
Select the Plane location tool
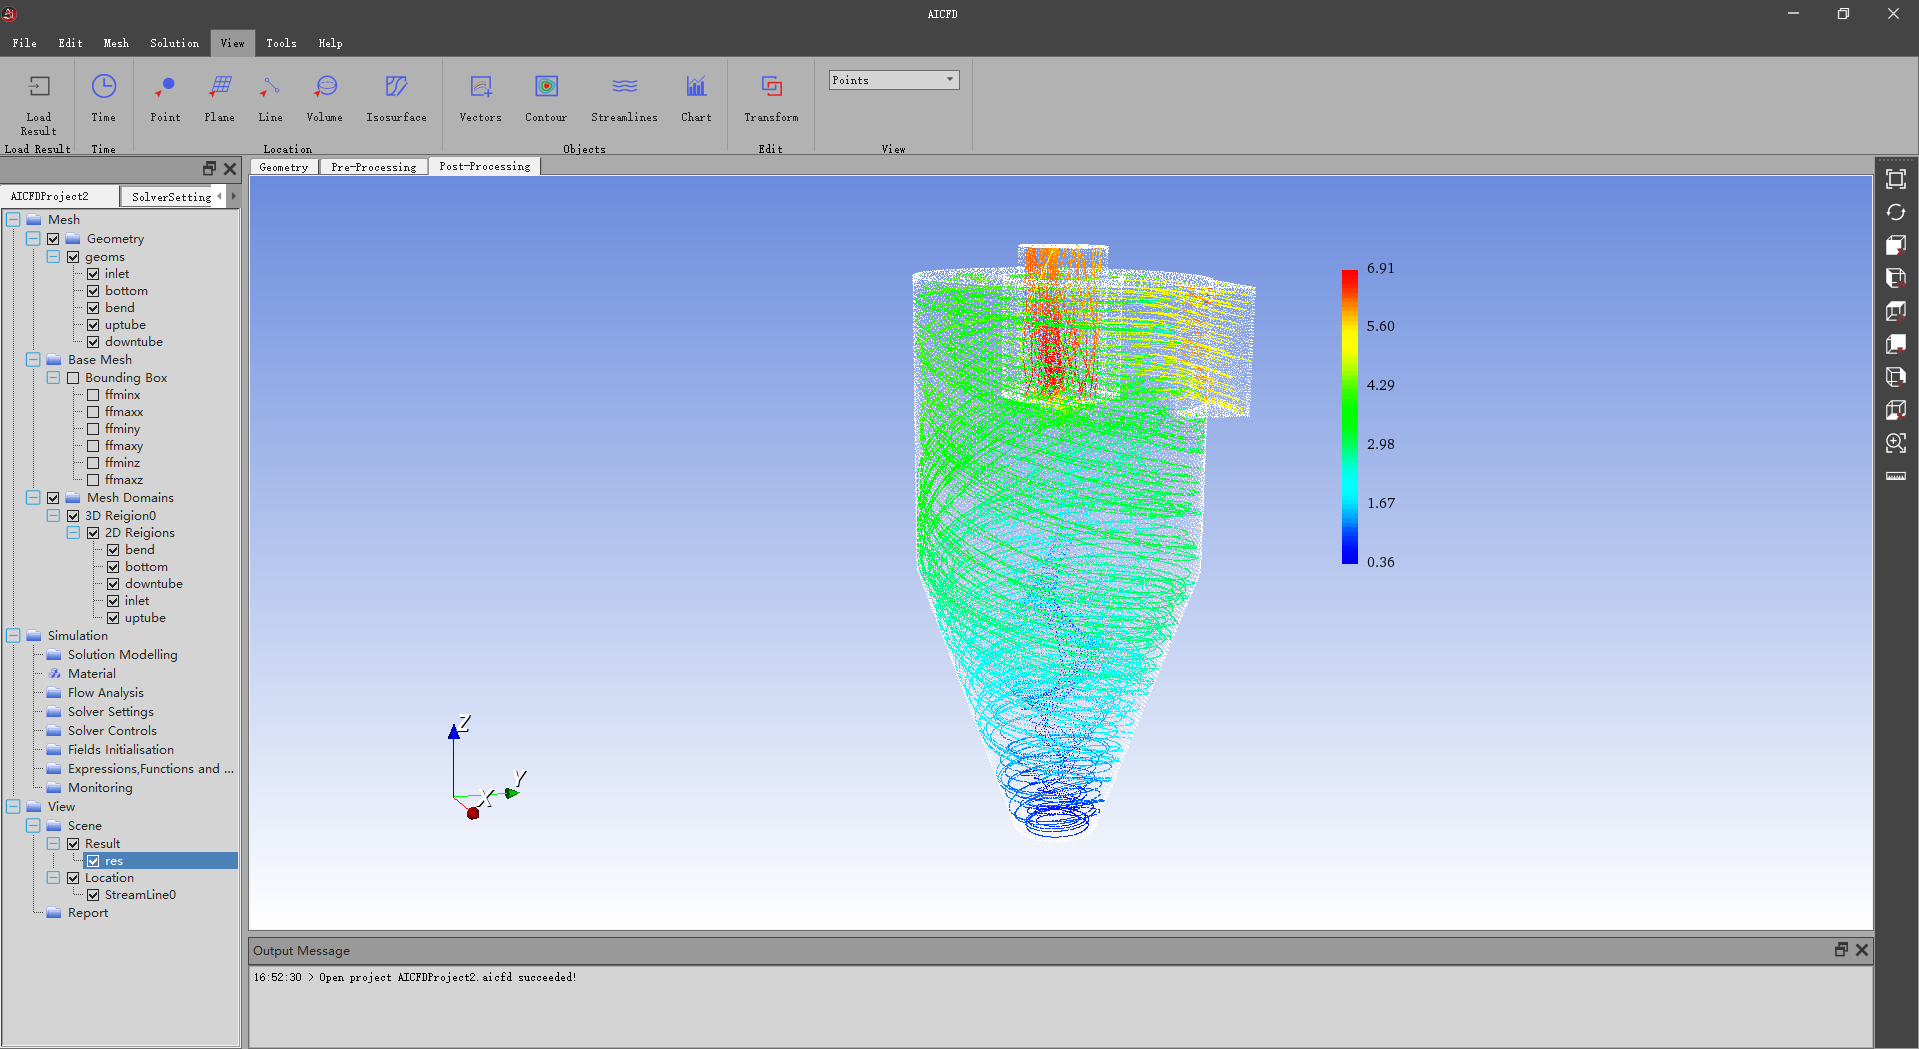pos(220,87)
